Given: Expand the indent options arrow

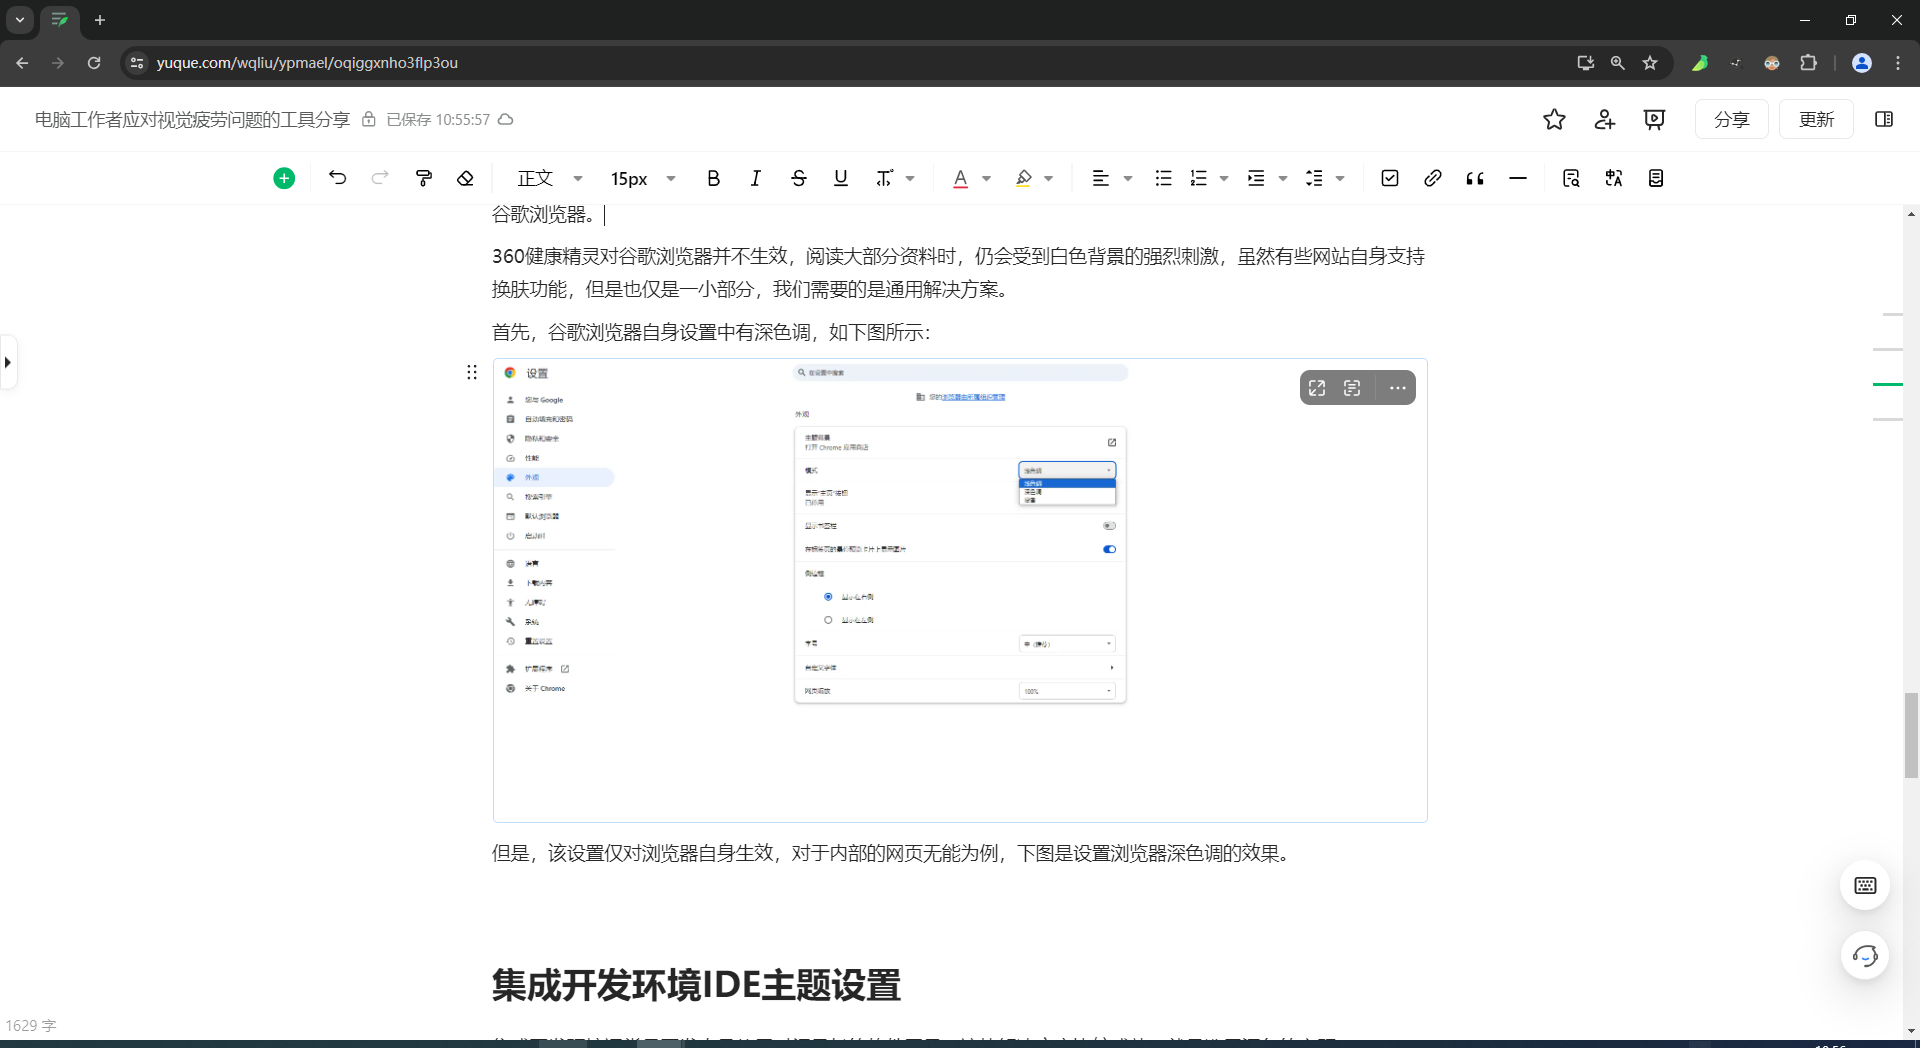Looking at the screenshot, I should pos(1283,178).
